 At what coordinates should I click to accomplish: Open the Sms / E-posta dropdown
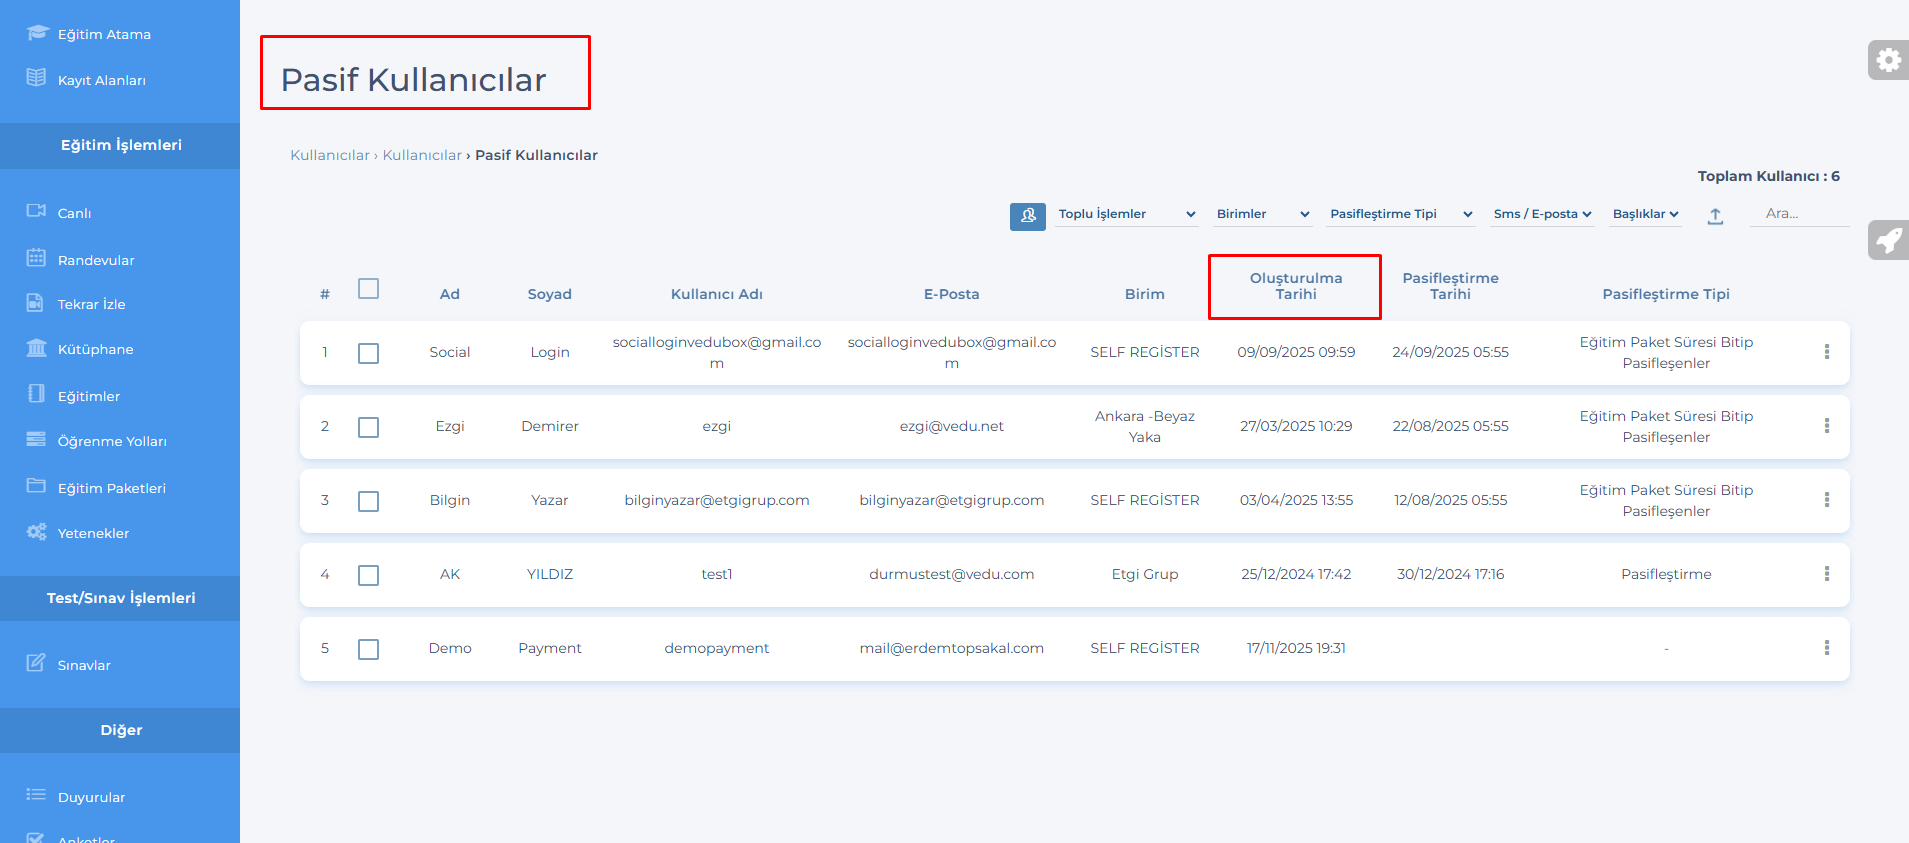pos(1541,214)
